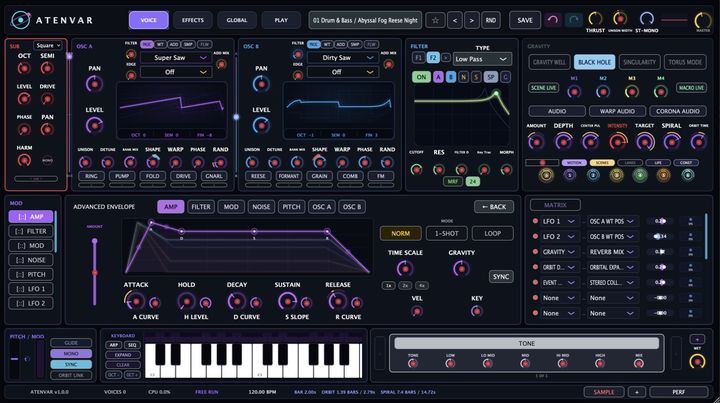The image size is (720, 403).
Task: Select the FILTER envelope tab
Action: point(201,207)
